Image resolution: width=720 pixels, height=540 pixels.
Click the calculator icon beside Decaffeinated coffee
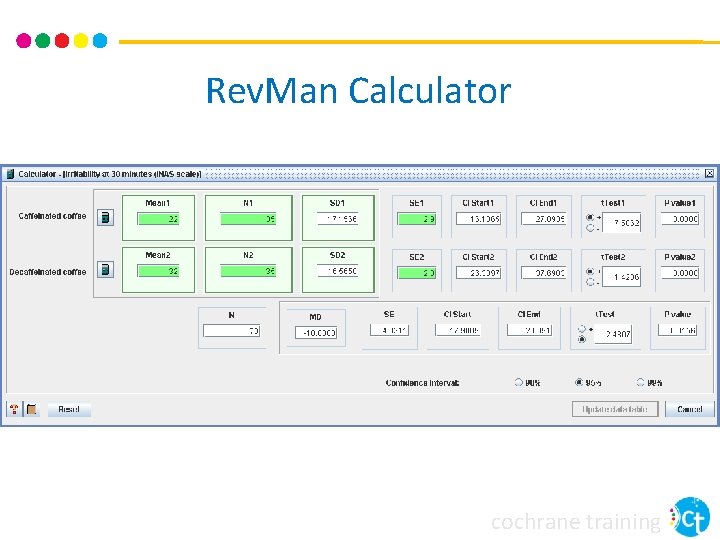106,270
